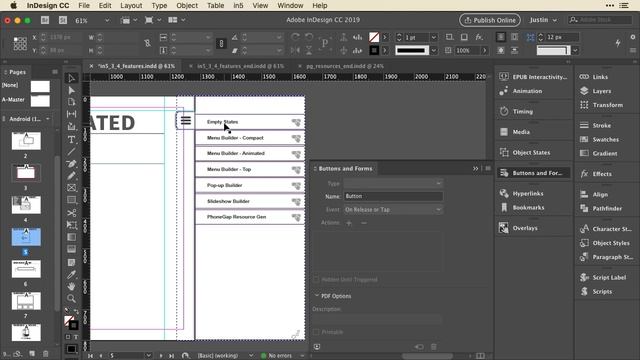The image size is (640, 360).
Task: Collapse Buttons and Forms panel with double chevron
Action: [476, 169]
